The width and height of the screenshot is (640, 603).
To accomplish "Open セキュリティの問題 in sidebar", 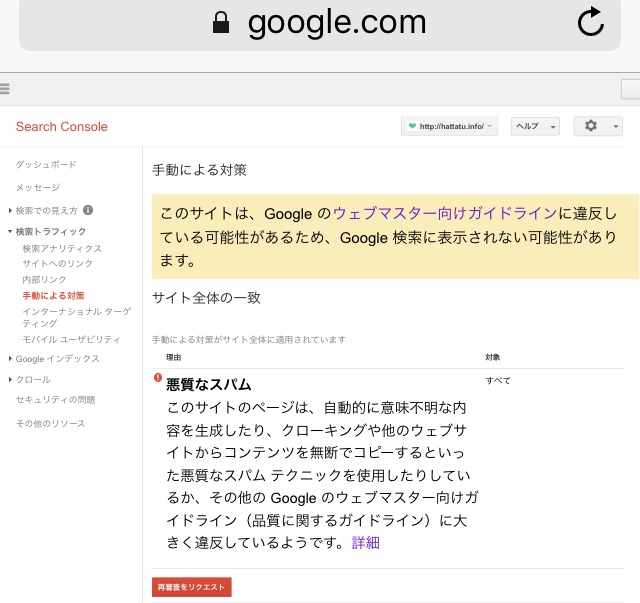I will pyautogui.click(x=56, y=400).
